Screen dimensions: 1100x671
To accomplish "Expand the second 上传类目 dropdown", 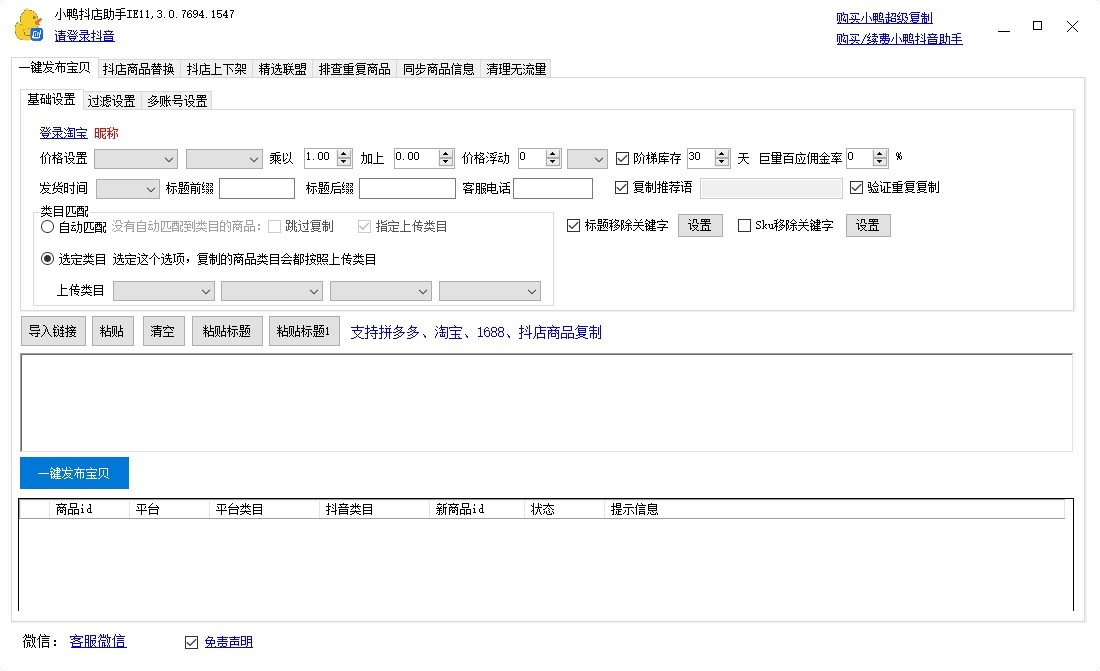I will pos(271,291).
